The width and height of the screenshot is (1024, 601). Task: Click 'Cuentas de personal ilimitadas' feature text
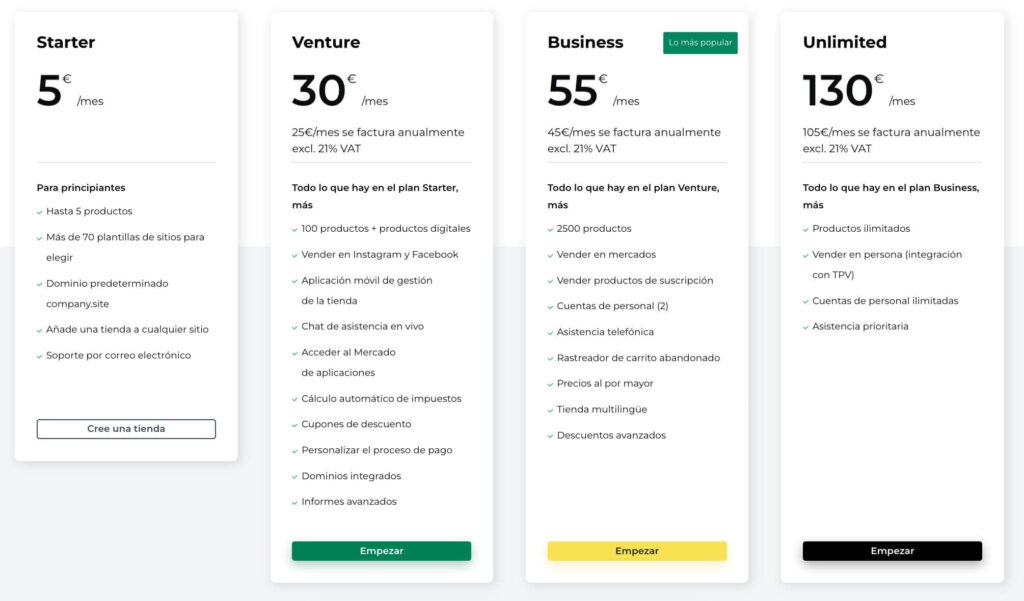[885, 300]
